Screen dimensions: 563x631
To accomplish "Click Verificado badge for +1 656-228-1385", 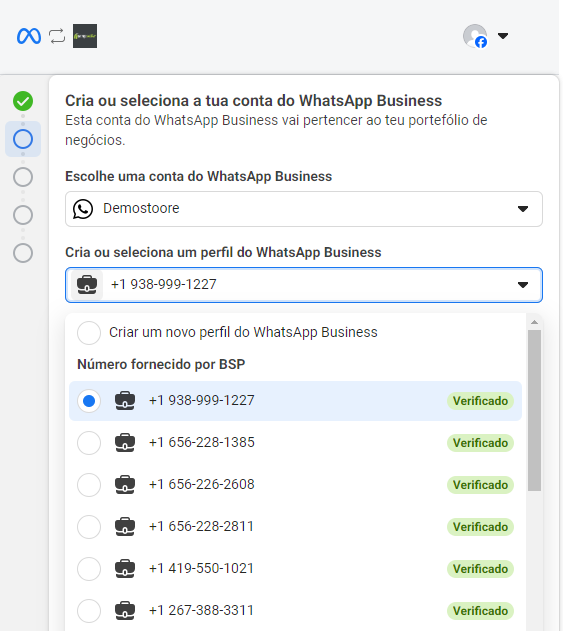I will [x=480, y=443].
